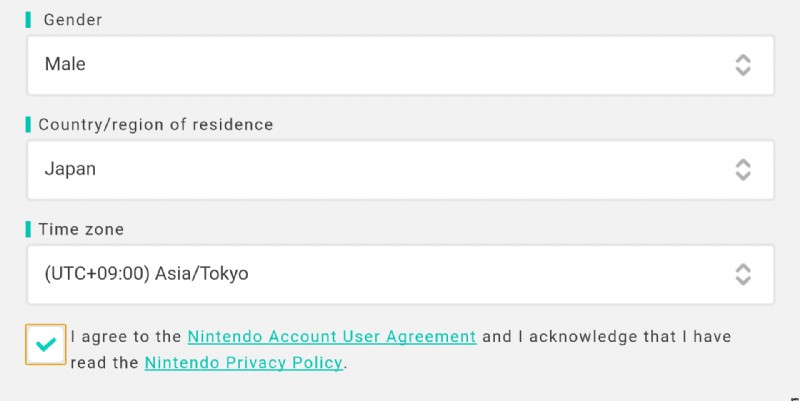Screen dimensions: 800x401
Task: Click the Gender field's up-down arrows icon
Action: tap(742, 65)
